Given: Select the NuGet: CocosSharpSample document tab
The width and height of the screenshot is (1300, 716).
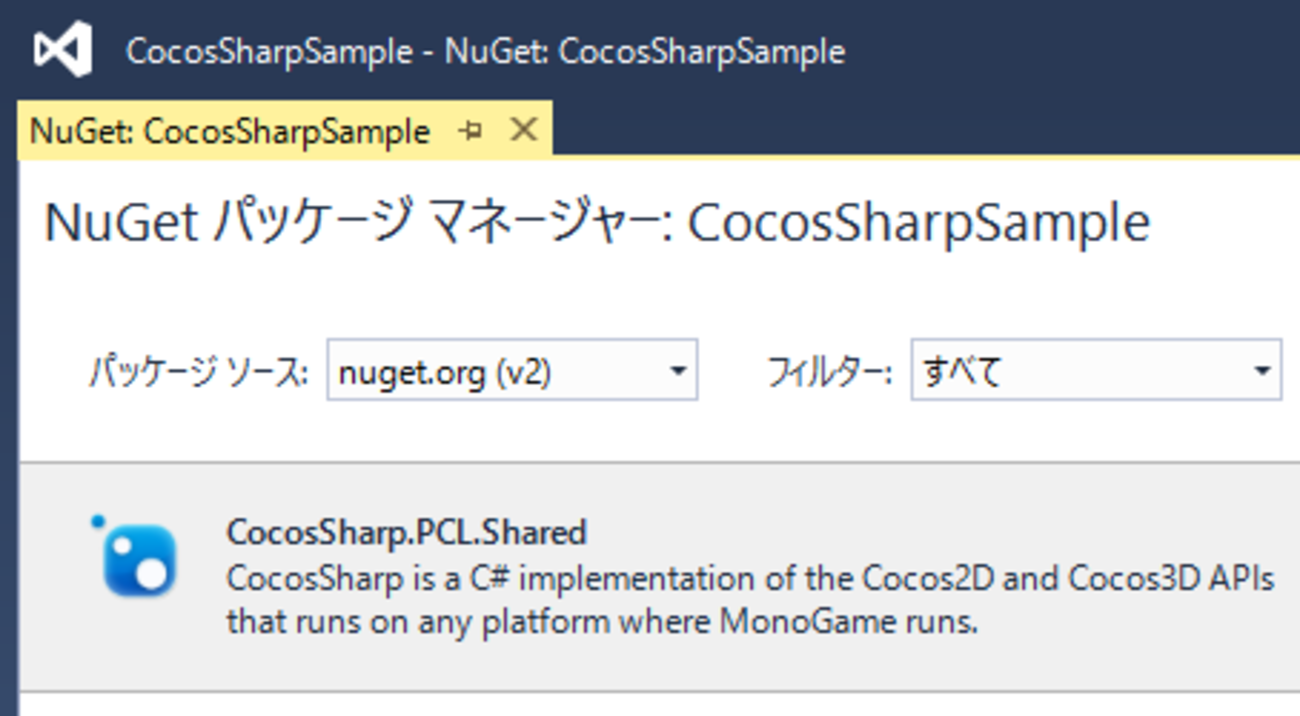Looking at the screenshot, I should pos(230,132).
